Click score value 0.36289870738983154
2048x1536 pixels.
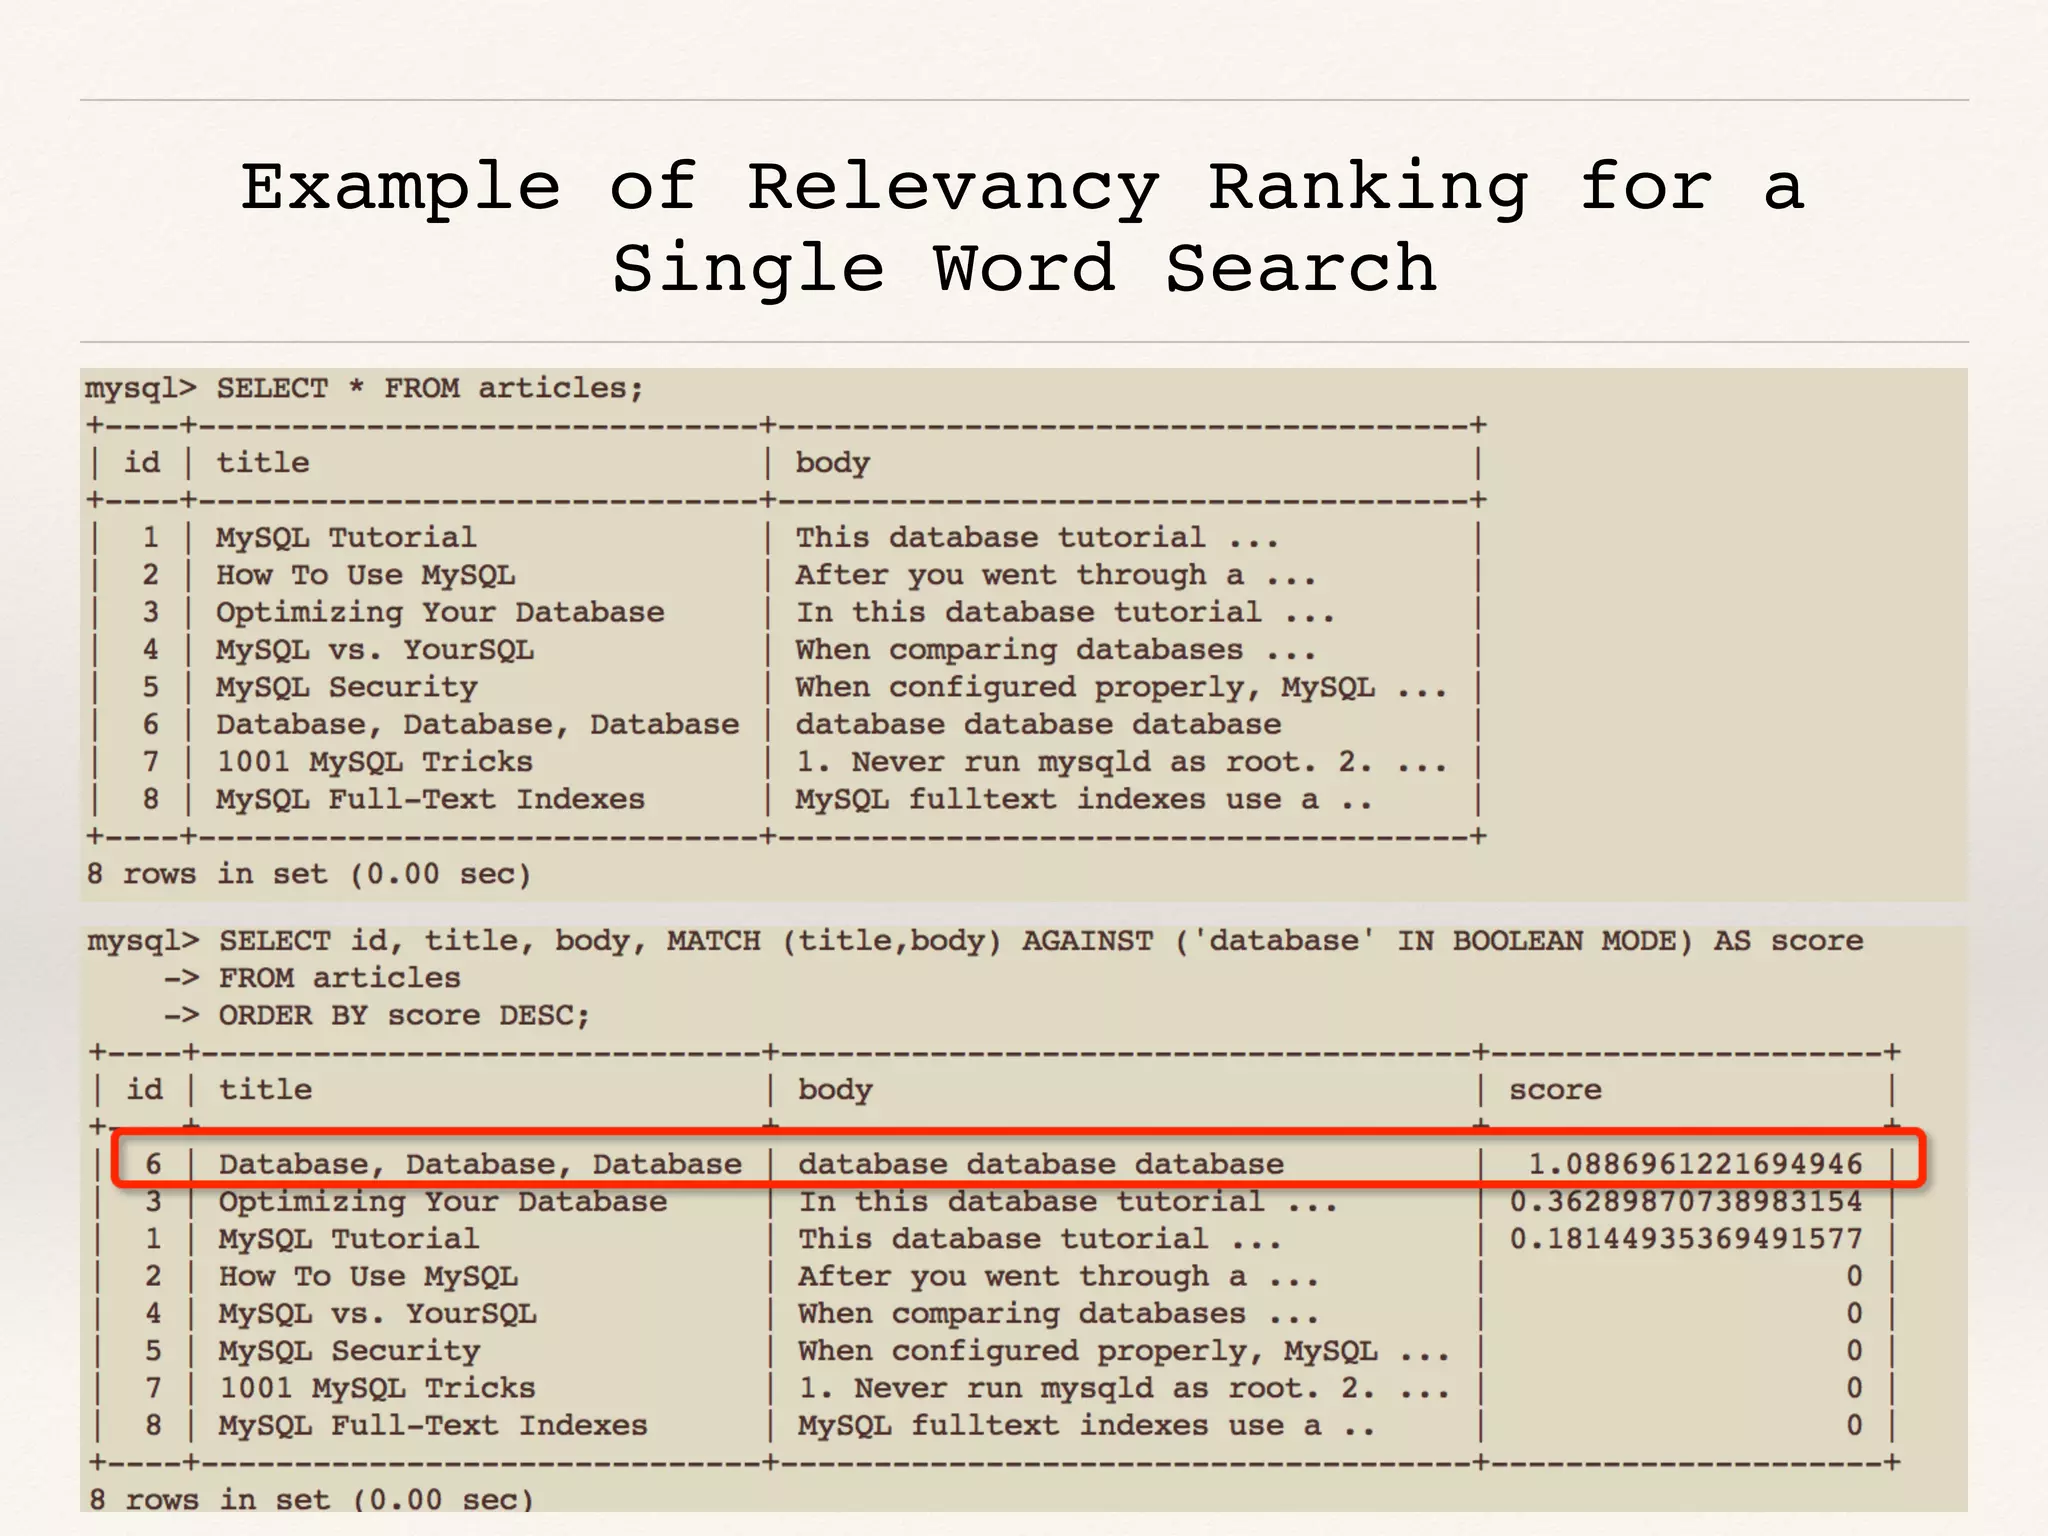pos(1686,1201)
